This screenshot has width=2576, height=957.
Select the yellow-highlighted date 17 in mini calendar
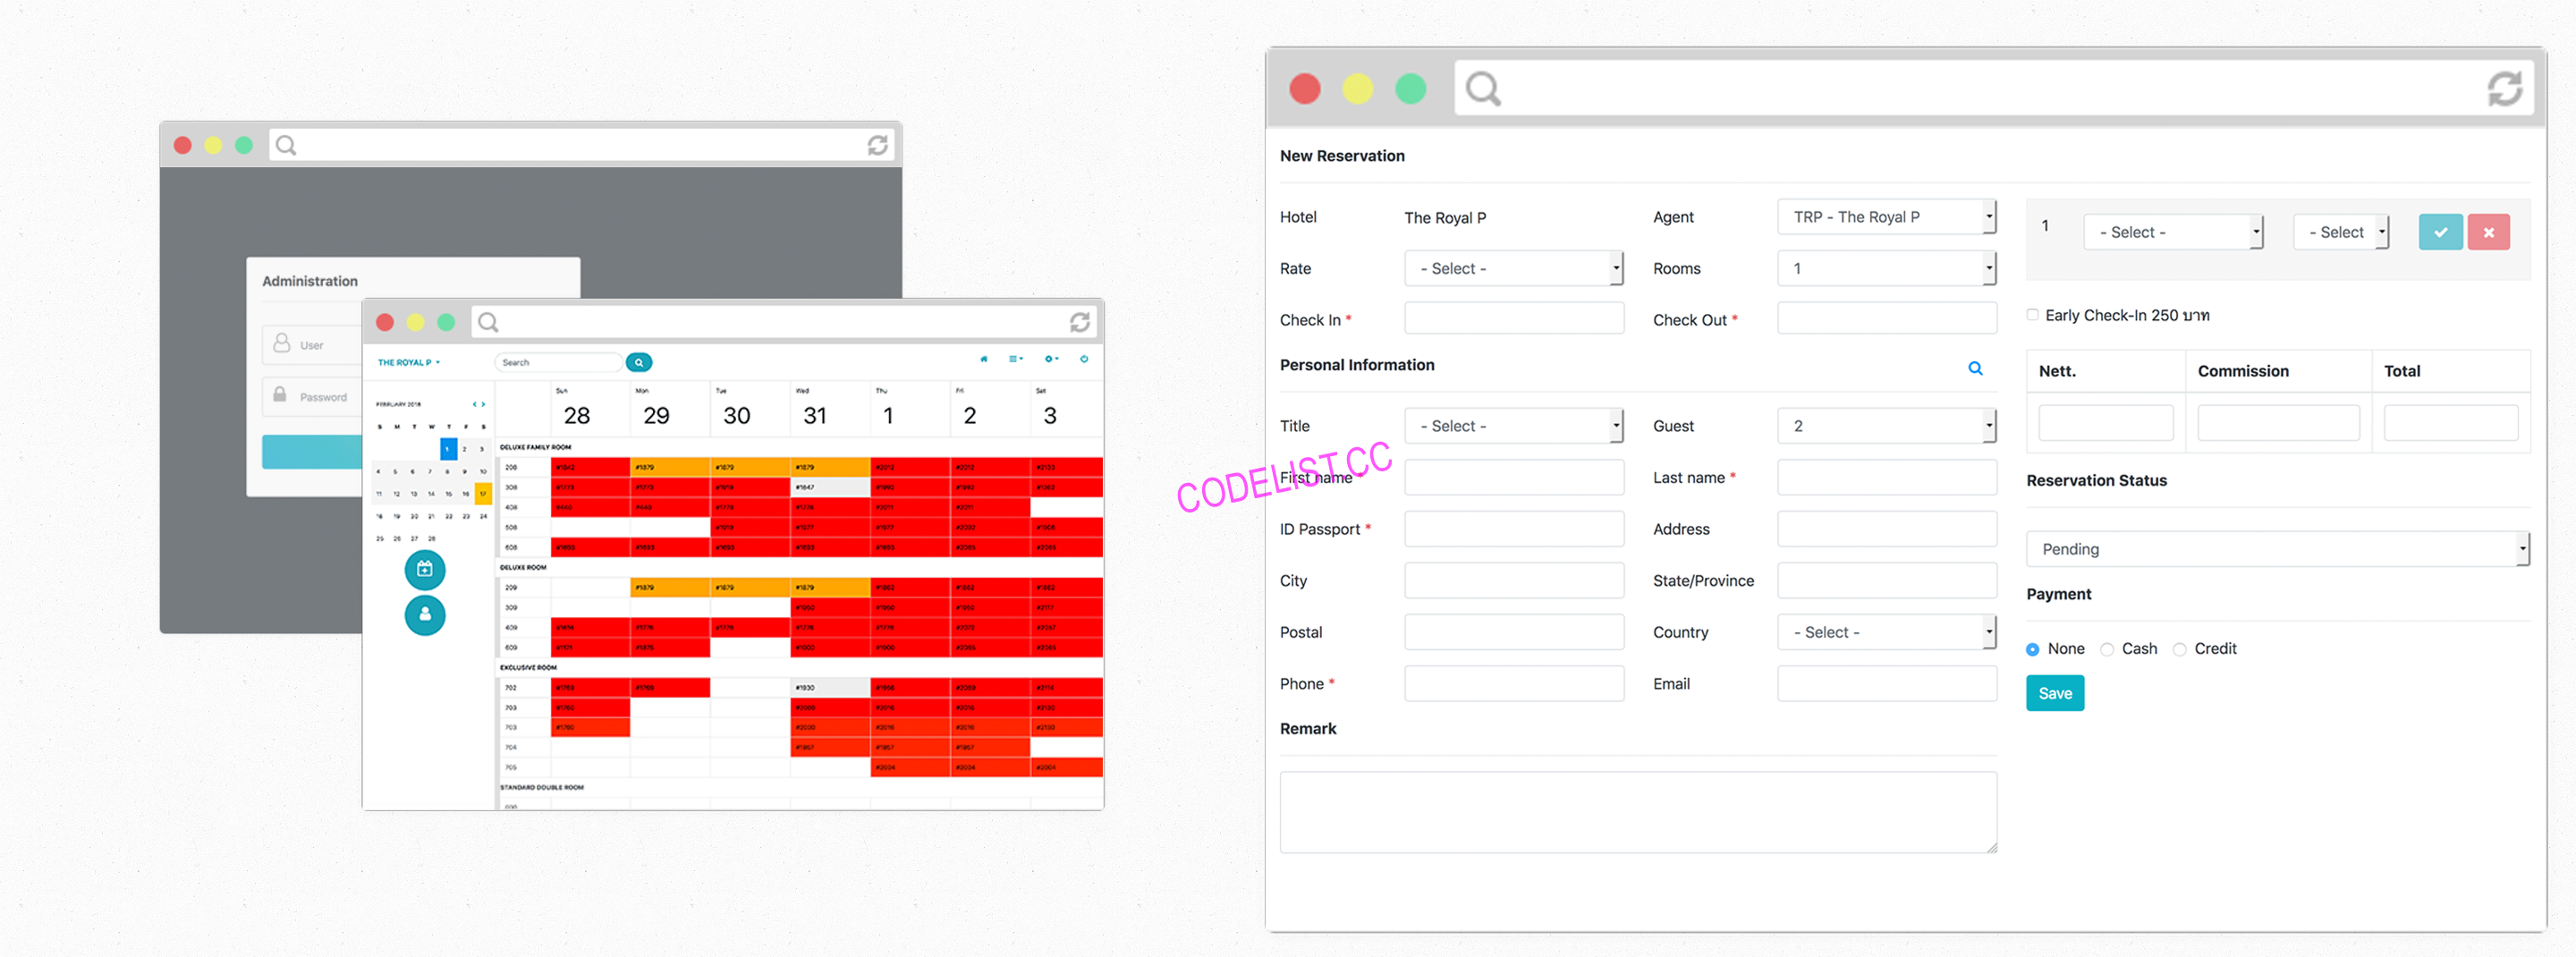[x=483, y=493]
